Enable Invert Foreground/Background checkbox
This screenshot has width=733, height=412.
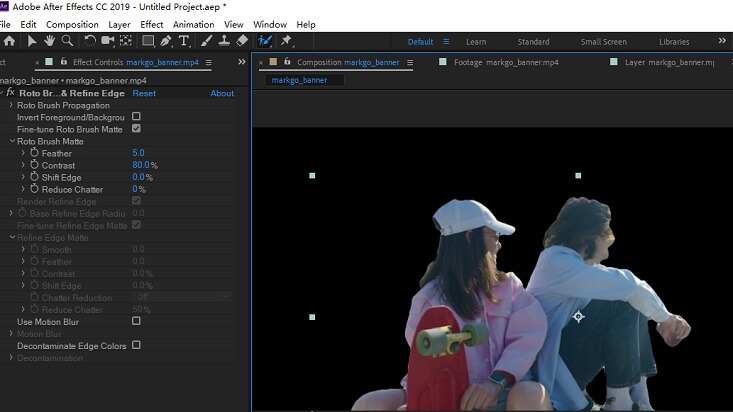click(136, 116)
